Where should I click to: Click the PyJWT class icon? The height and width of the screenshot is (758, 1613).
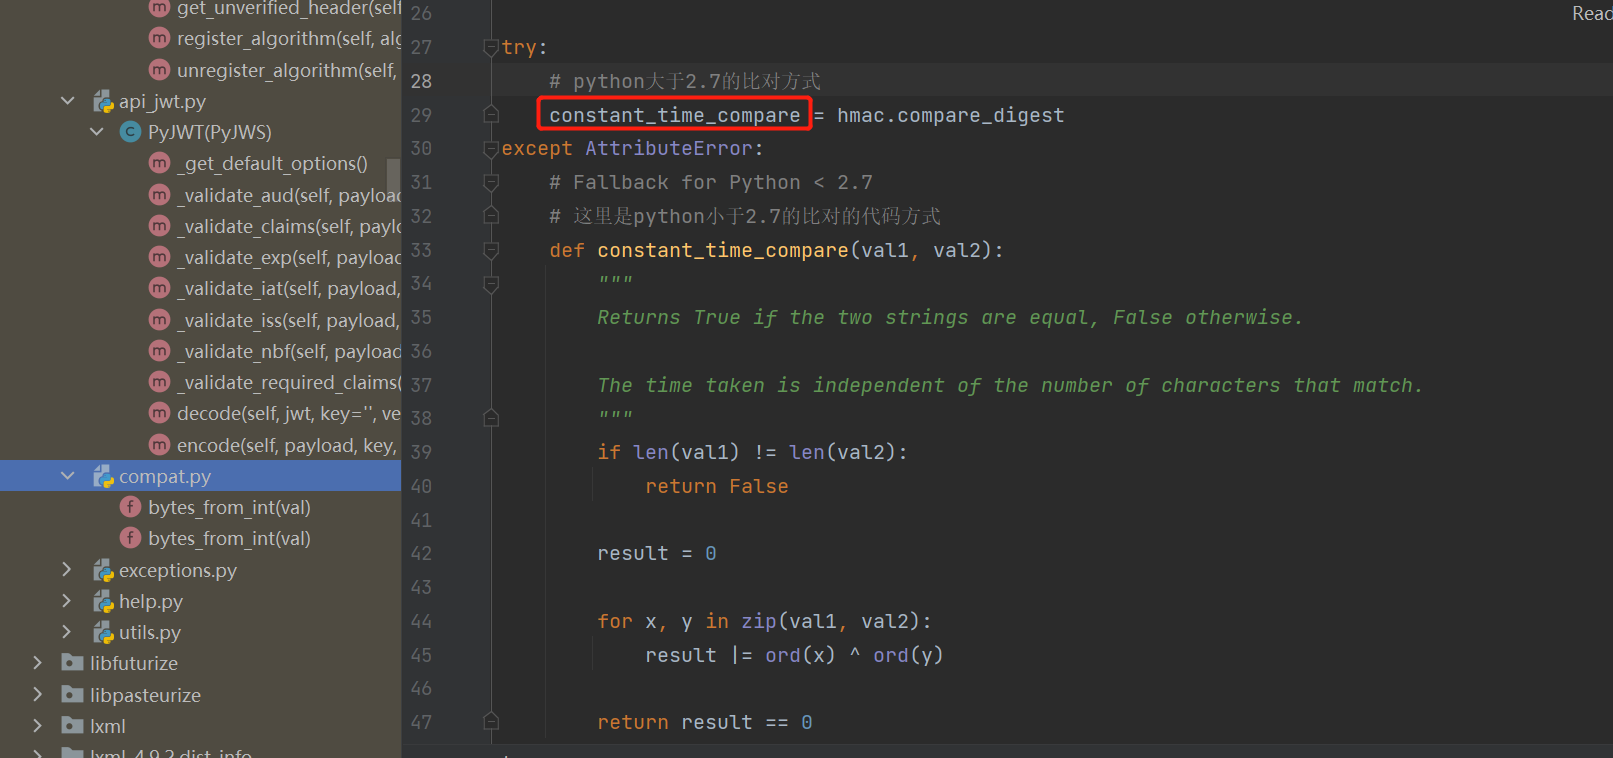point(130,132)
